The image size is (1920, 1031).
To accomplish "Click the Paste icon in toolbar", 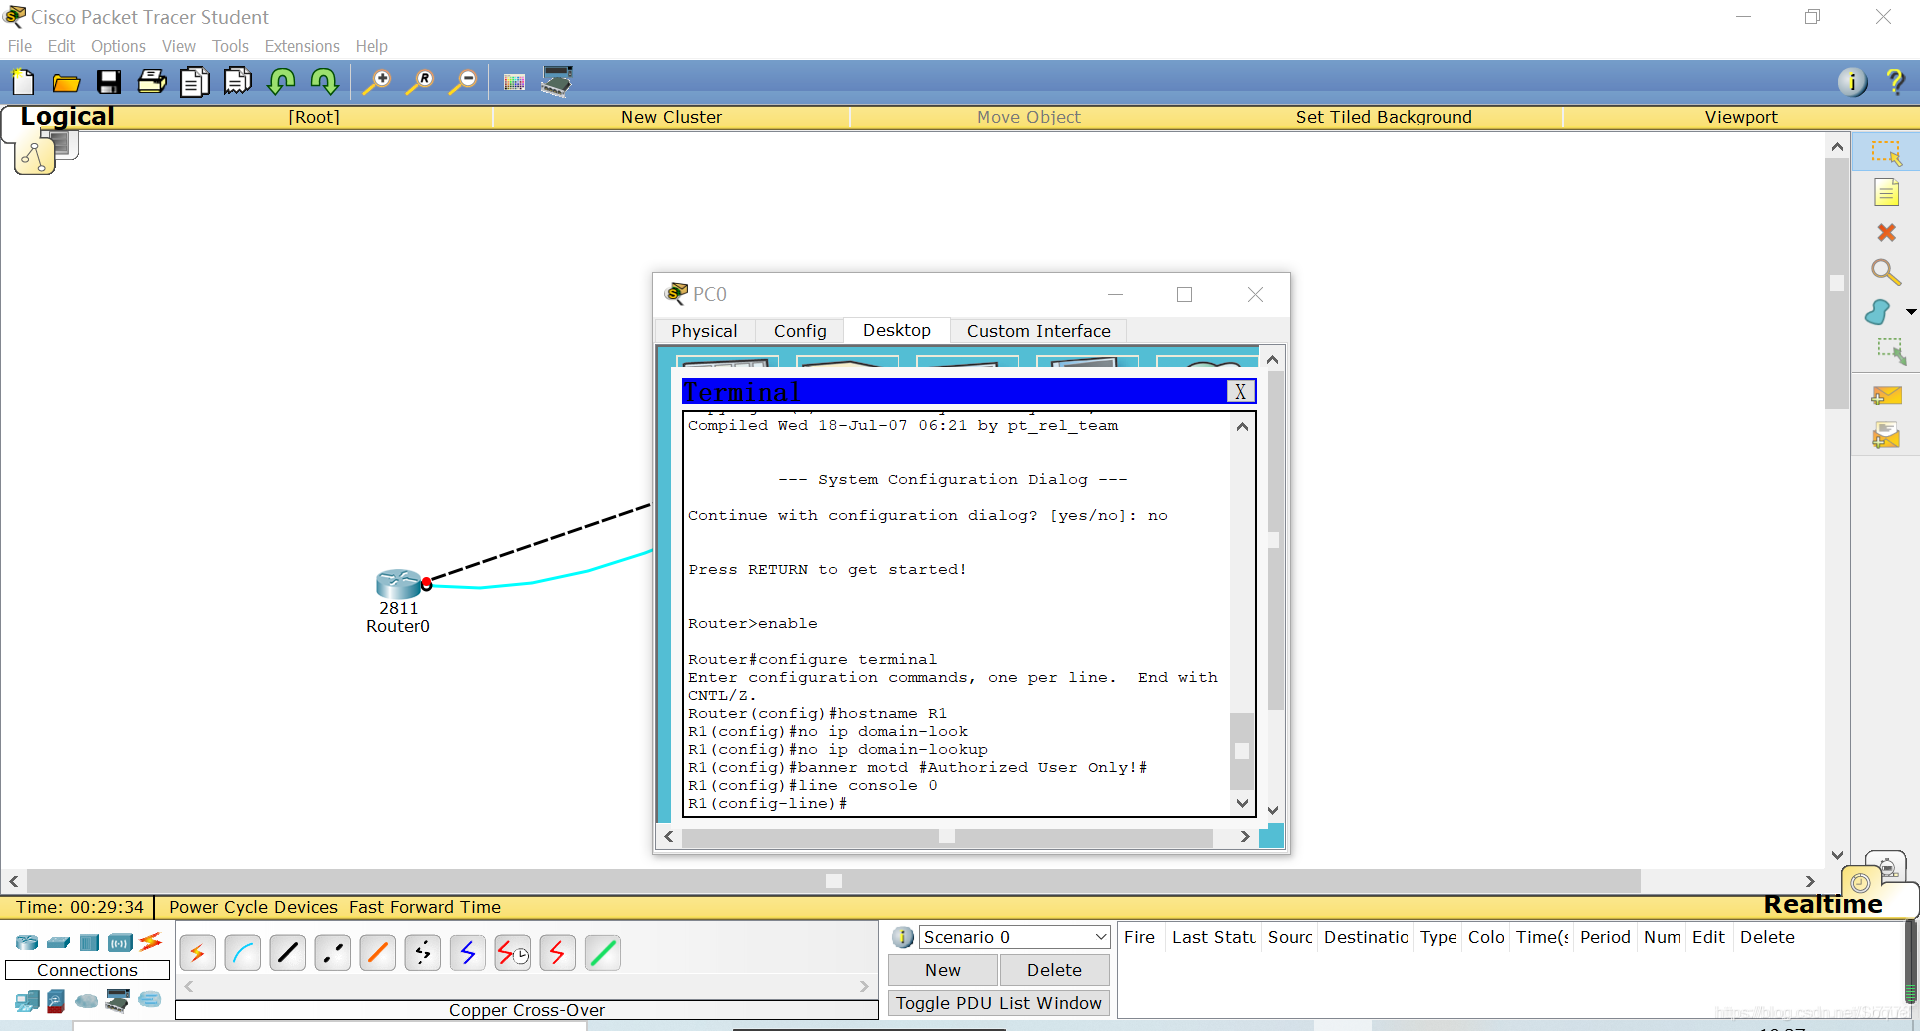I will (238, 82).
